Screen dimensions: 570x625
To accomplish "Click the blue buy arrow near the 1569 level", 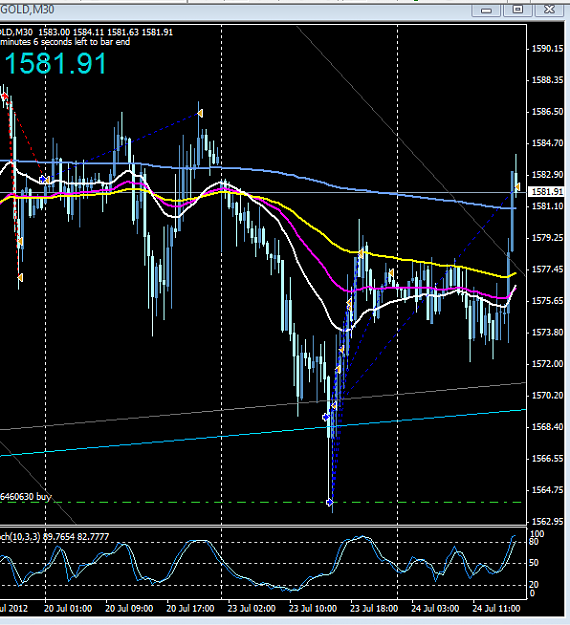I will point(326,417).
